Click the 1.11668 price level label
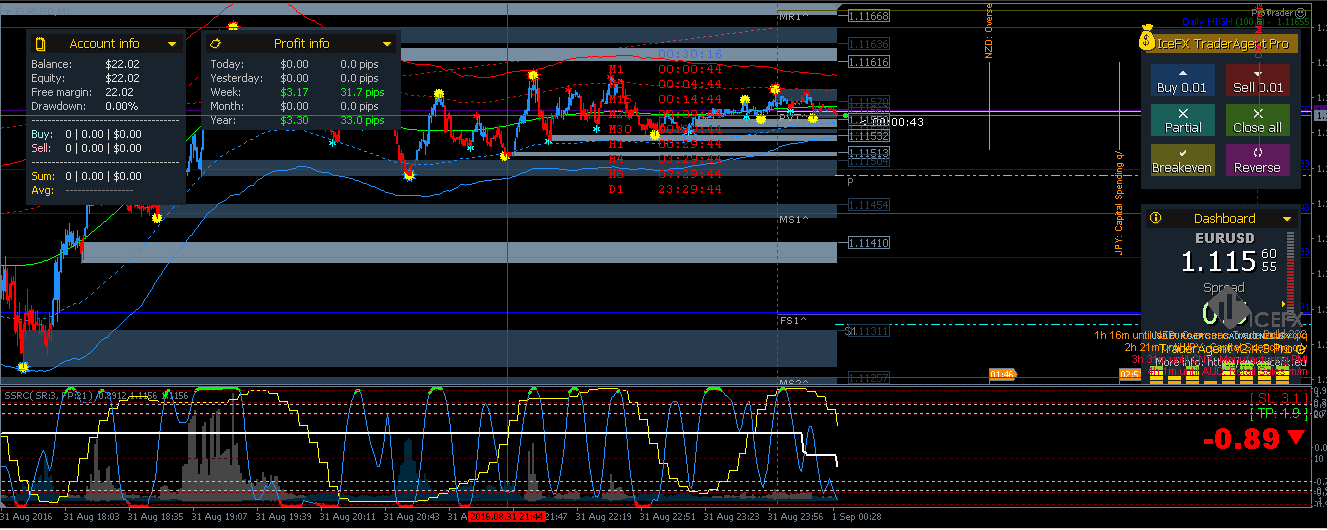Image resolution: width=1327 pixels, height=530 pixels. [868, 16]
